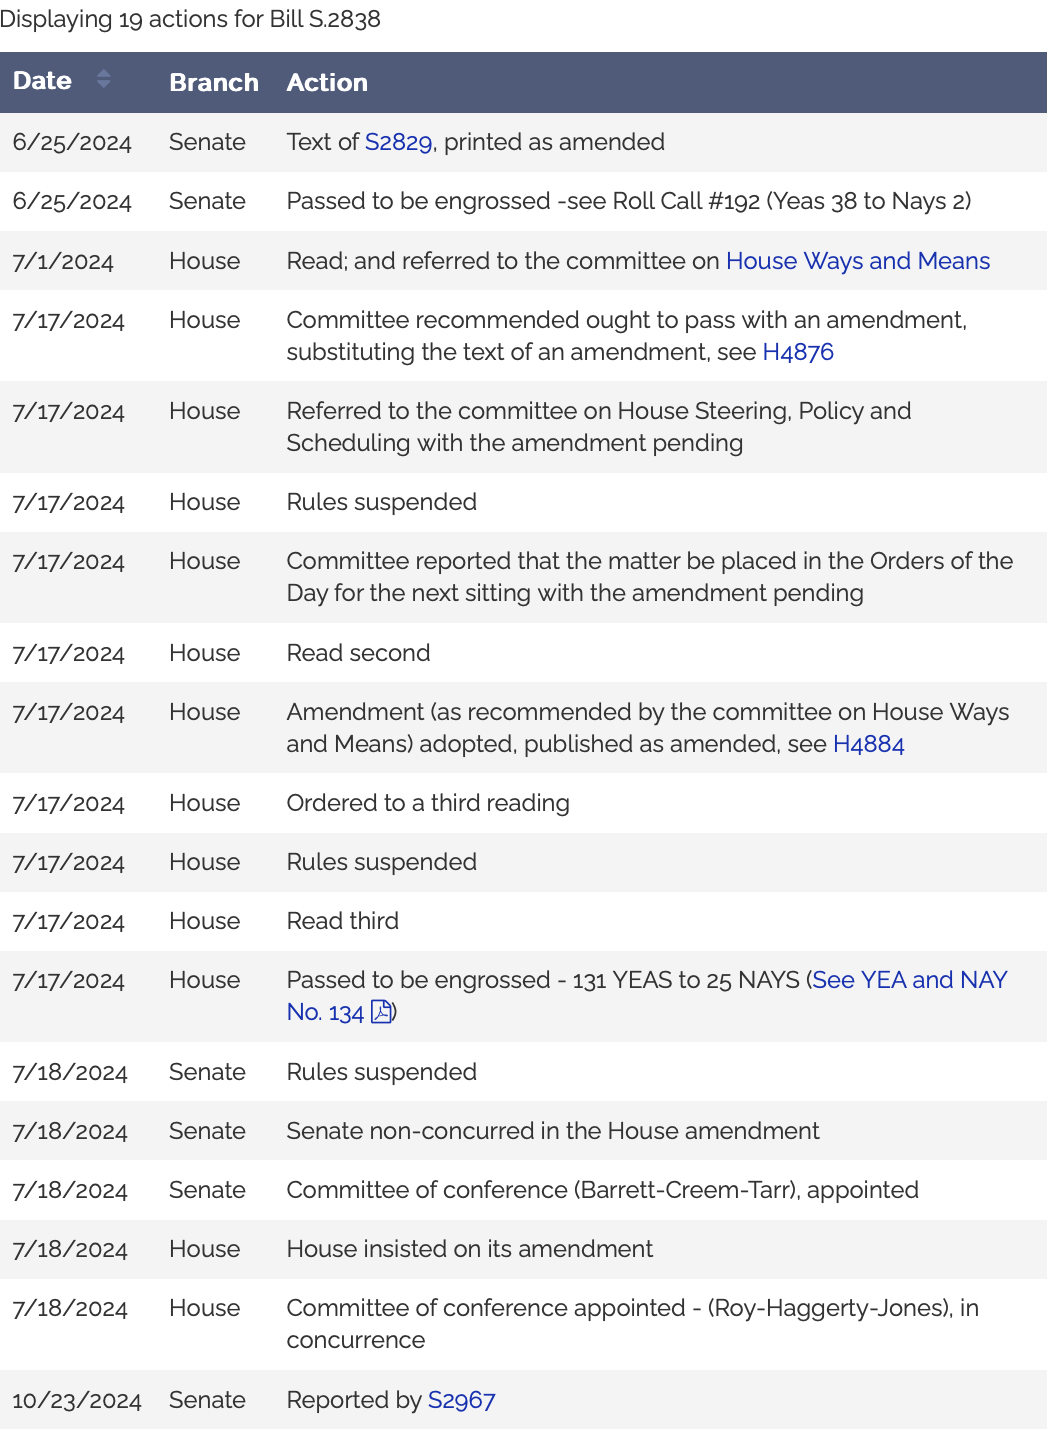Click the Branch column header
Screen dimensions: 1048x1430
click(213, 82)
